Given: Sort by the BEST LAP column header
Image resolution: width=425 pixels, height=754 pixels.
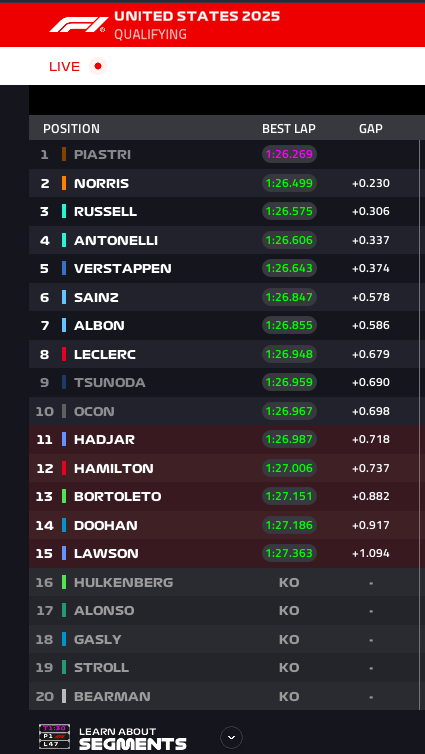Looking at the screenshot, I should (289, 129).
